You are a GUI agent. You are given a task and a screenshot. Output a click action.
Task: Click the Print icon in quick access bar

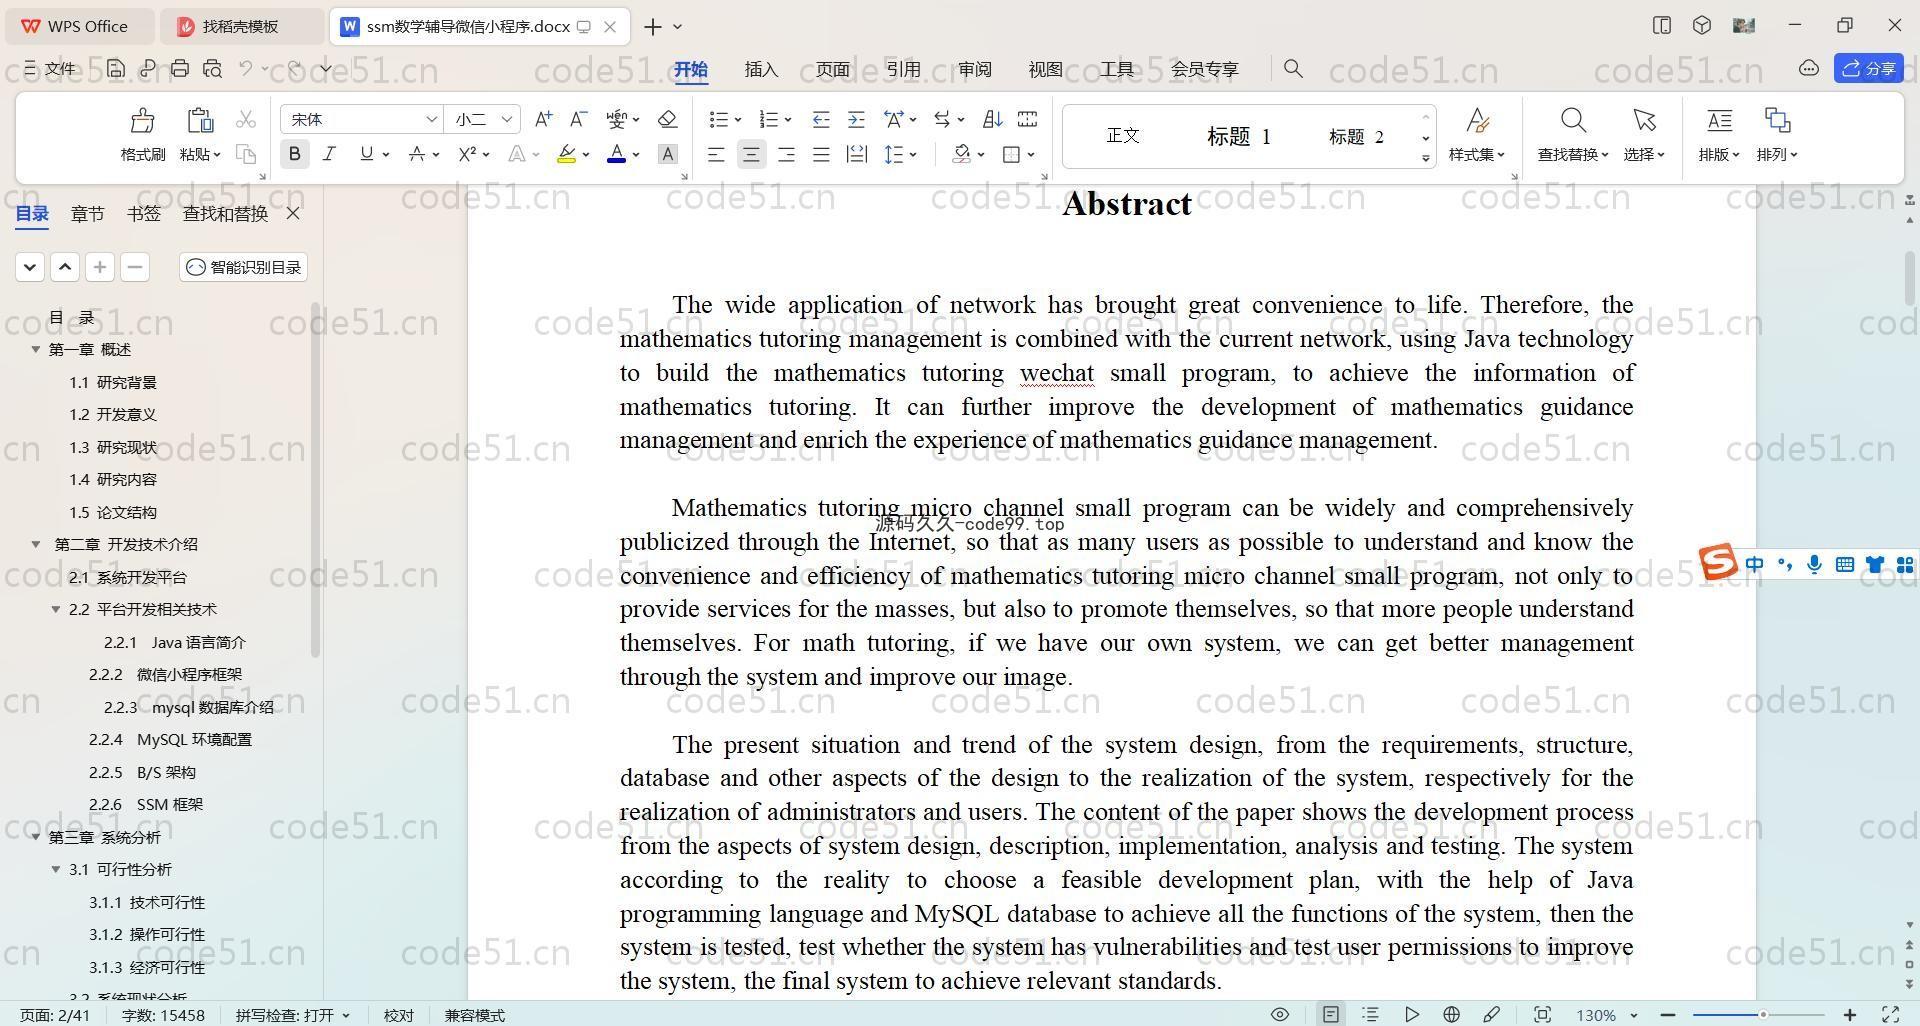coord(180,68)
